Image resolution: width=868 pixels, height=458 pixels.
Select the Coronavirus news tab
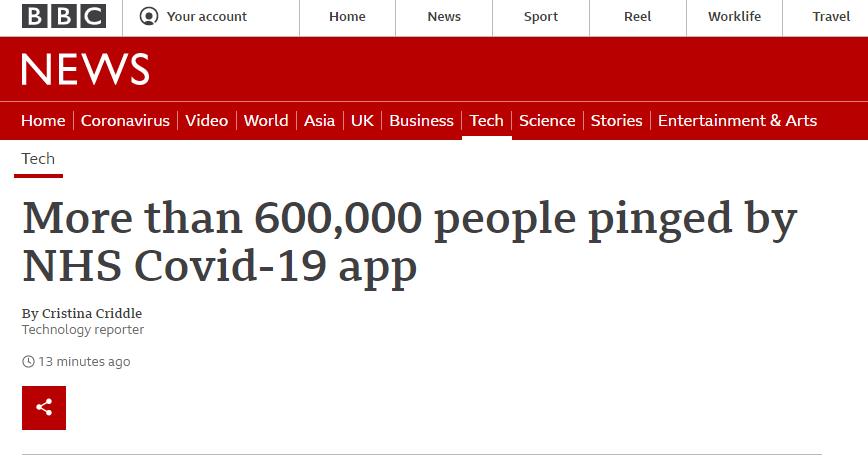click(125, 121)
